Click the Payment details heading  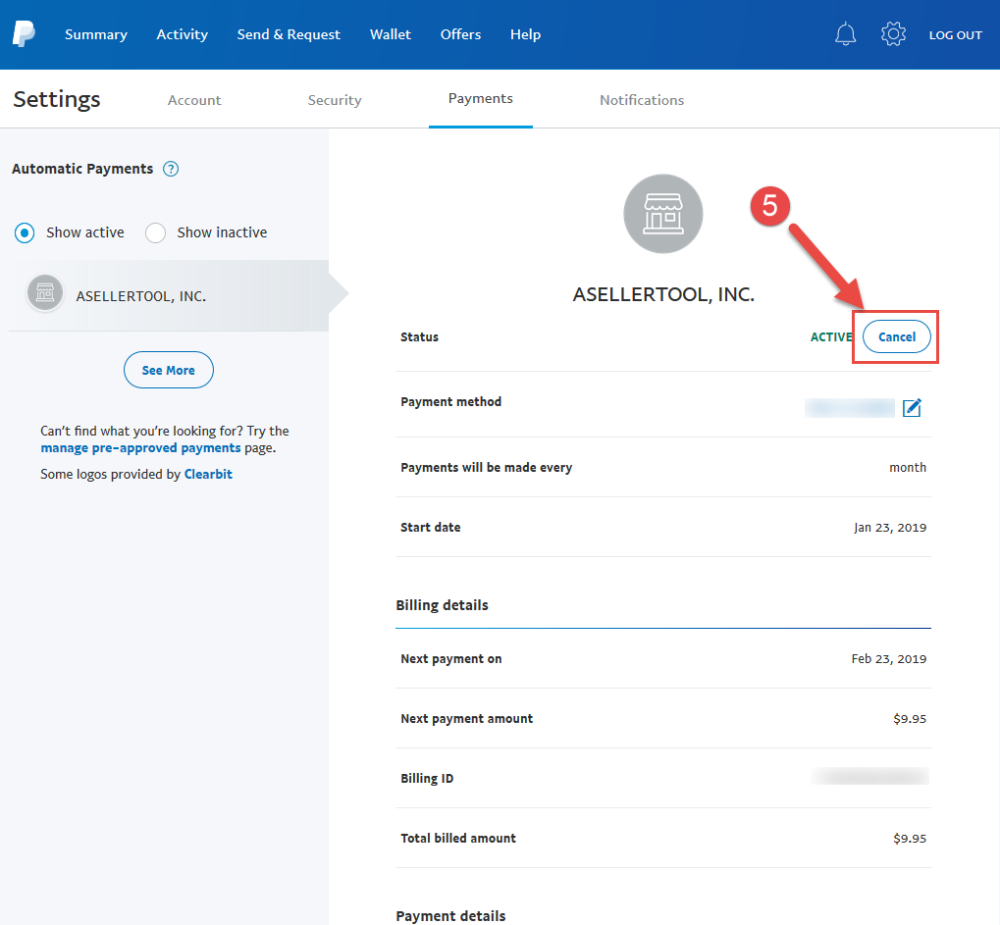click(x=451, y=916)
